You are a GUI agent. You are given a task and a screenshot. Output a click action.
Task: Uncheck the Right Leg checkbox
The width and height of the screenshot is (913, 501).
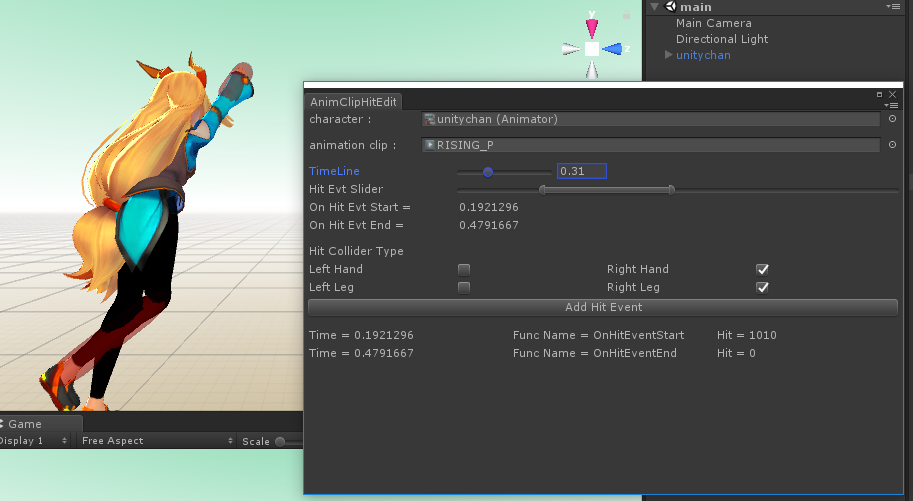762,287
